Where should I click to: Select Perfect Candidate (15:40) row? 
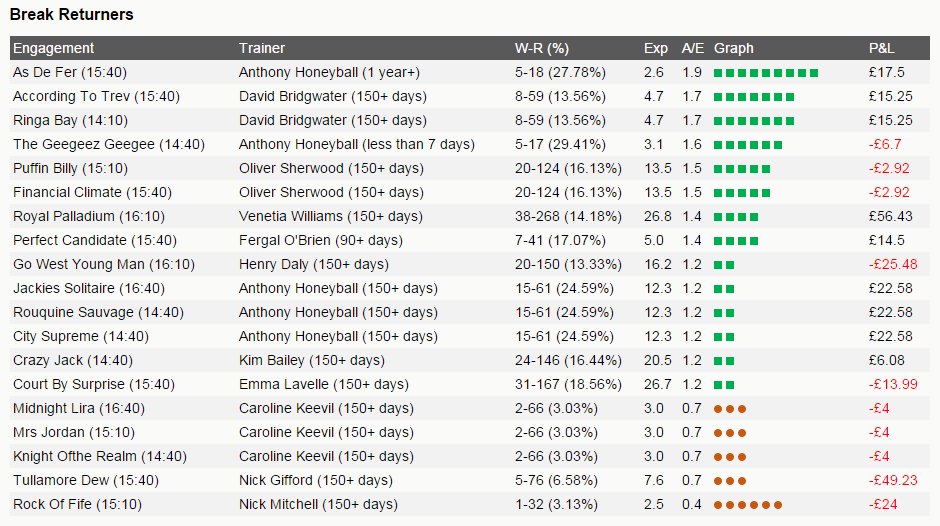[x=95, y=240]
